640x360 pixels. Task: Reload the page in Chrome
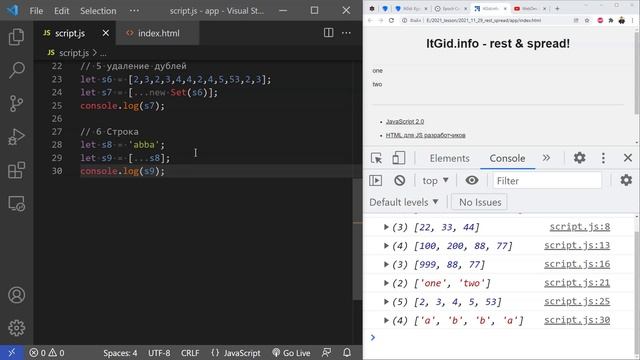coord(391,20)
